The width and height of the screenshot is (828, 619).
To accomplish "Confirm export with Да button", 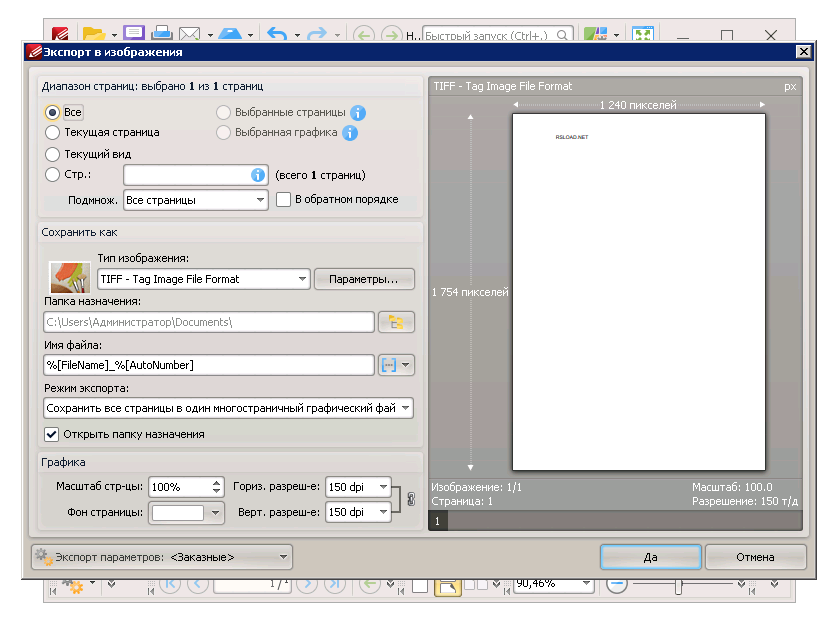I will click(651, 557).
